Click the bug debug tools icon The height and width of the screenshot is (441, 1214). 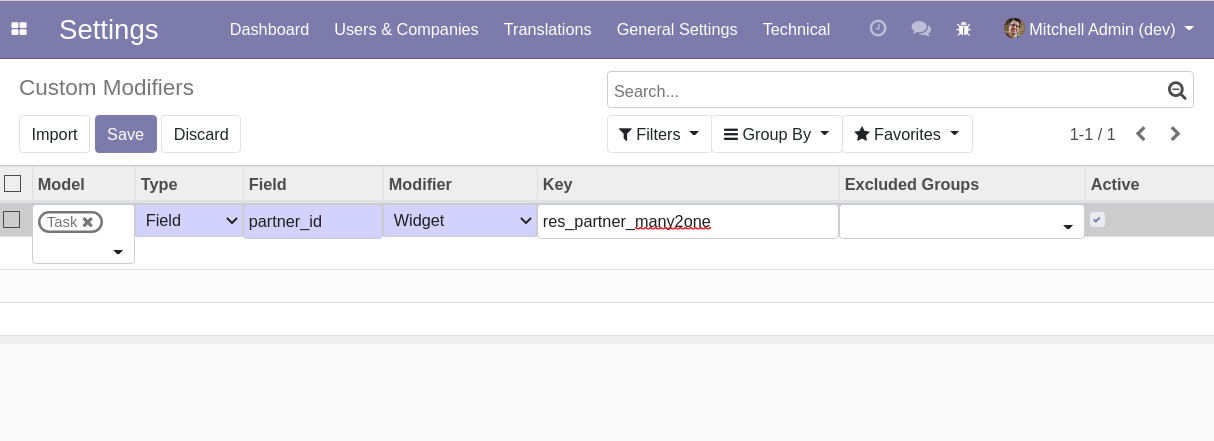964,29
